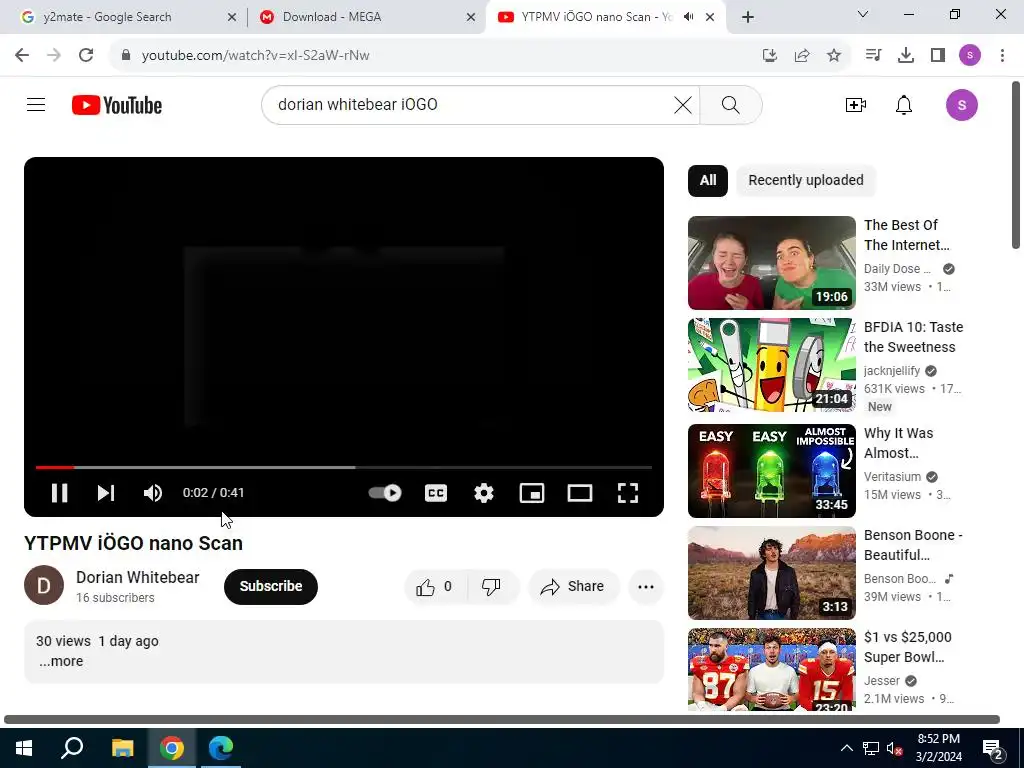This screenshot has width=1024, height=768.
Task: Open the video settings gear
Action: click(x=483, y=493)
